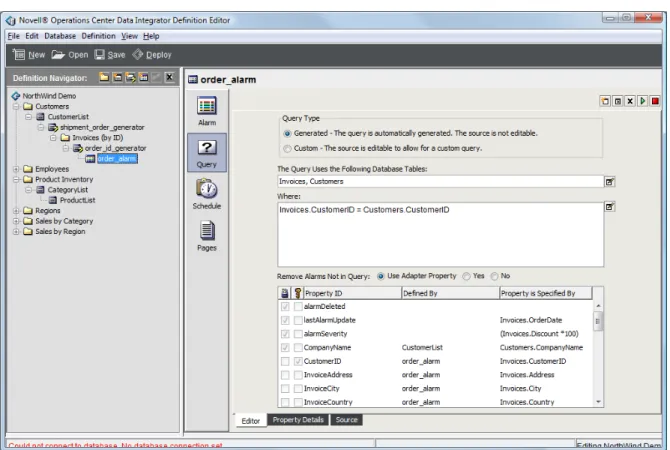This screenshot has width=670, height=450.
Task: Click the Novell application icon in title bar
Action: (11, 20)
